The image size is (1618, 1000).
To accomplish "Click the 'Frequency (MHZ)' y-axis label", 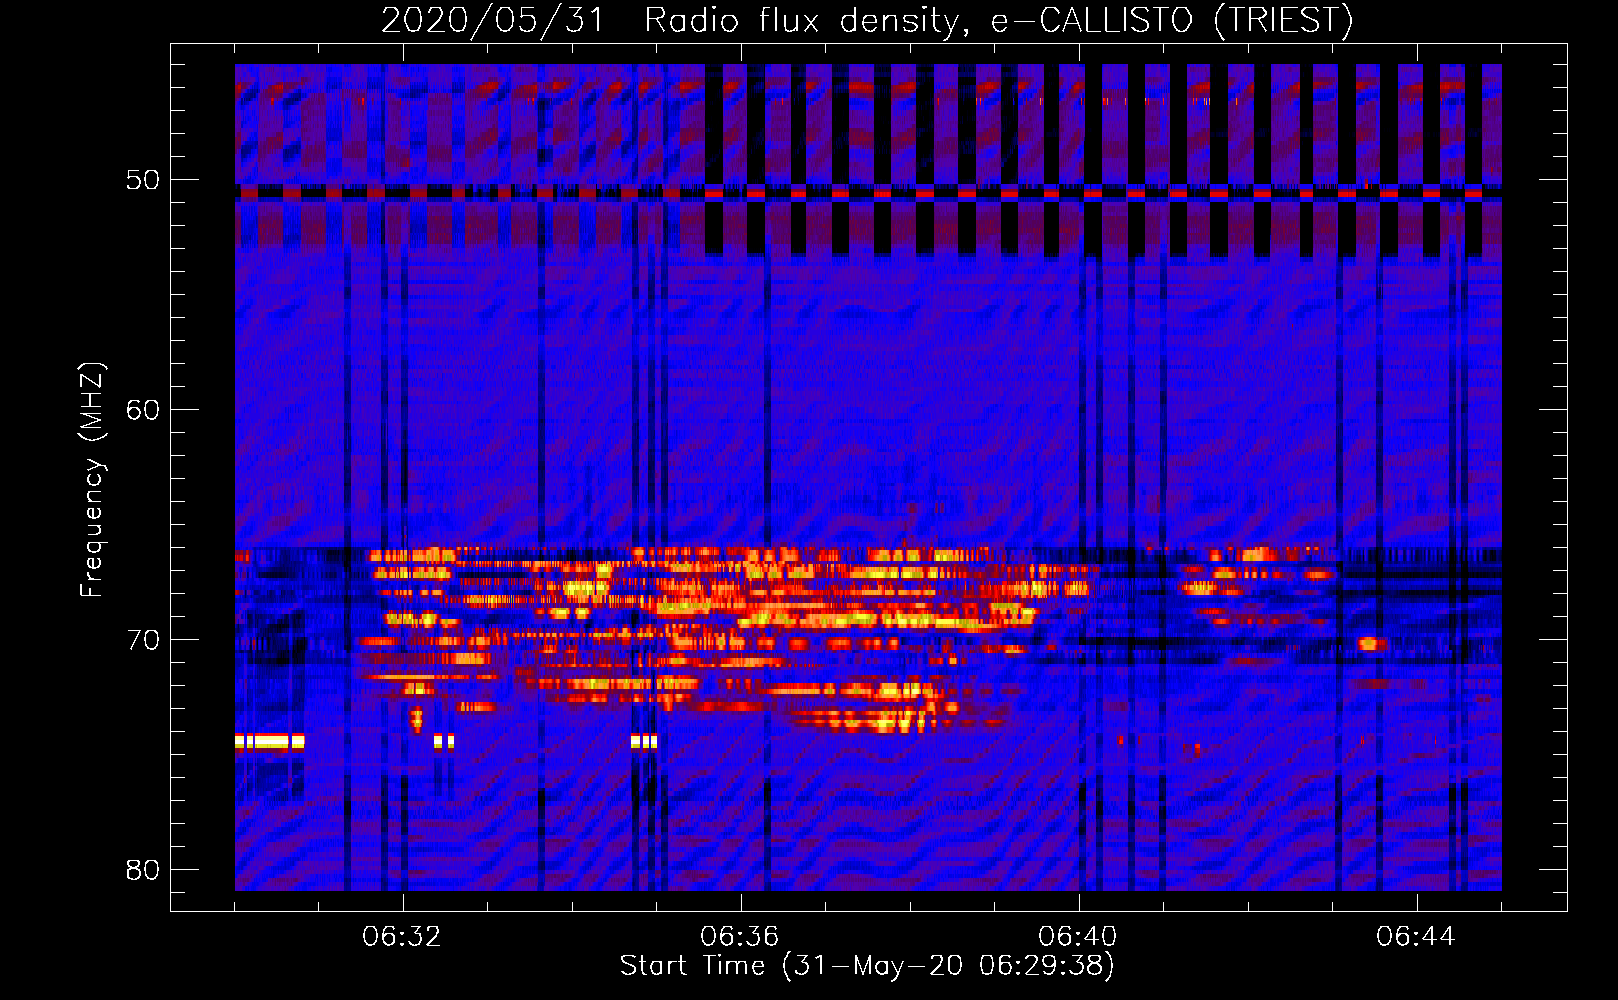I will coord(91,480).
